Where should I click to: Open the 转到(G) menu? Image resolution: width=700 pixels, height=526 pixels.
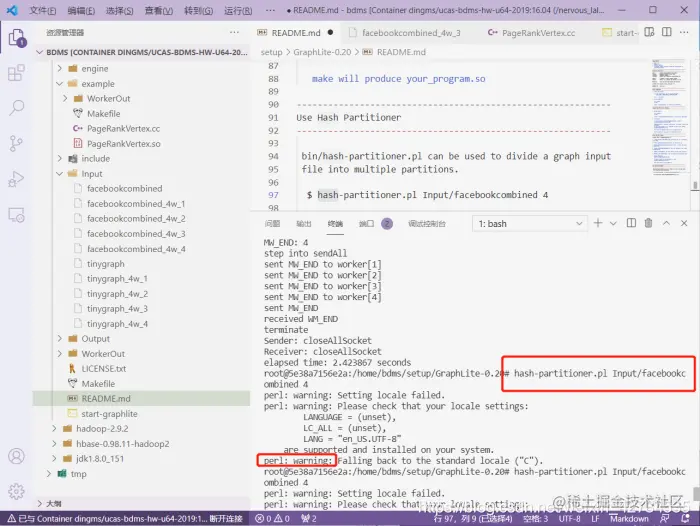199,10
